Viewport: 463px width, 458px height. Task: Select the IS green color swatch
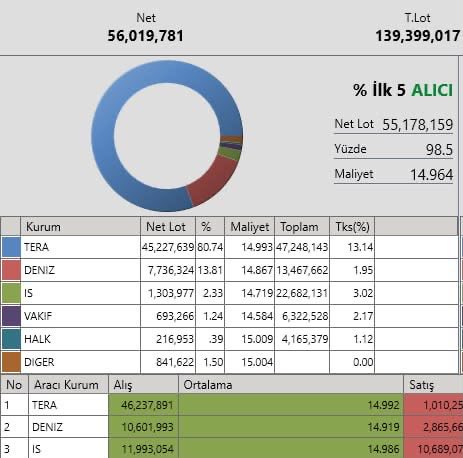tap(11, 293)
